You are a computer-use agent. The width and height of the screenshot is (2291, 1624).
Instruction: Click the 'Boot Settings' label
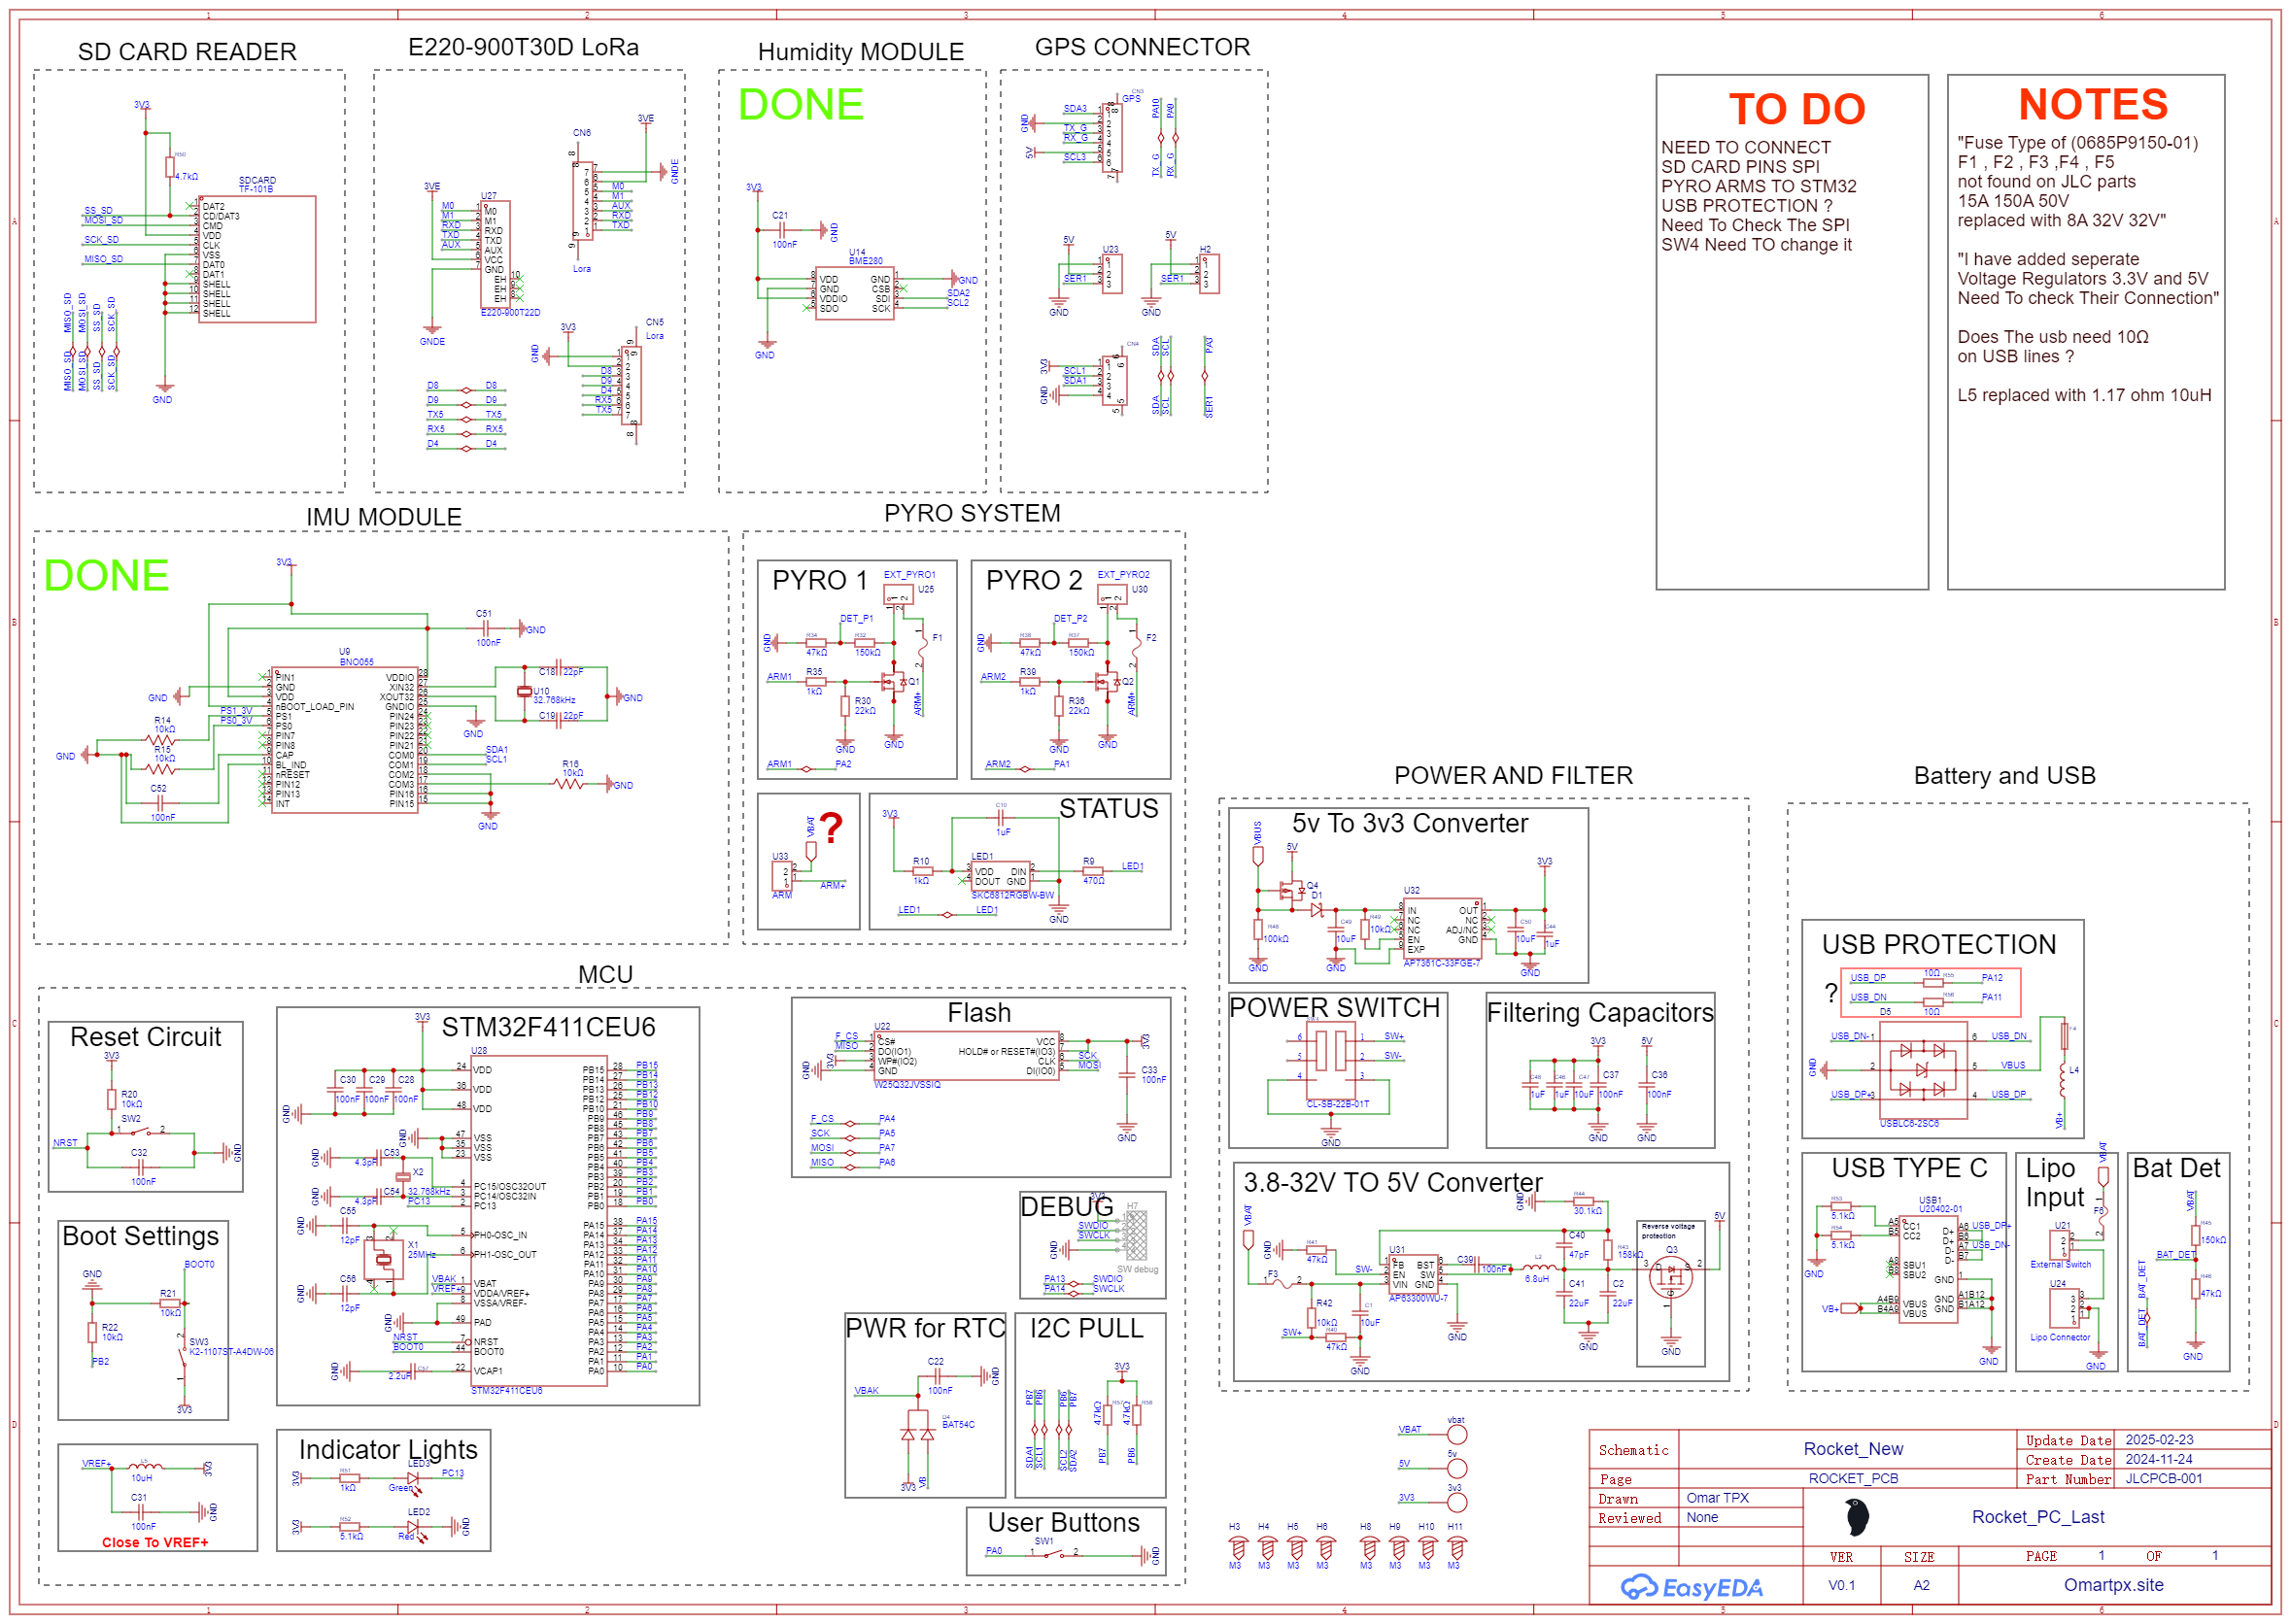(140, 1236)
